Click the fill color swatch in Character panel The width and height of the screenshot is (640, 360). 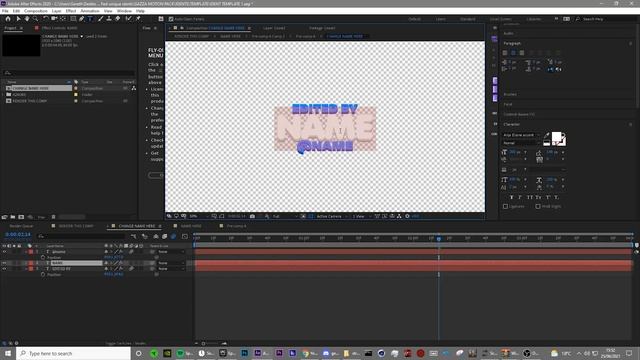tap(556, 137)
